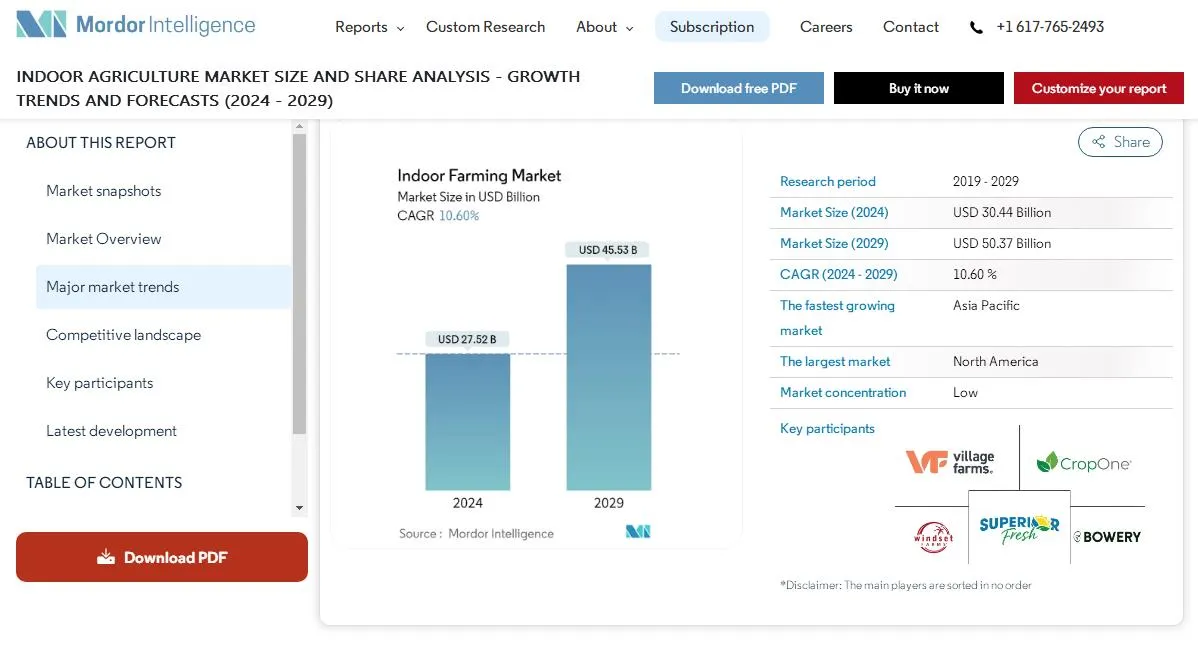
Task: Share this report using Share button
Action: (x=1120, y=142)
